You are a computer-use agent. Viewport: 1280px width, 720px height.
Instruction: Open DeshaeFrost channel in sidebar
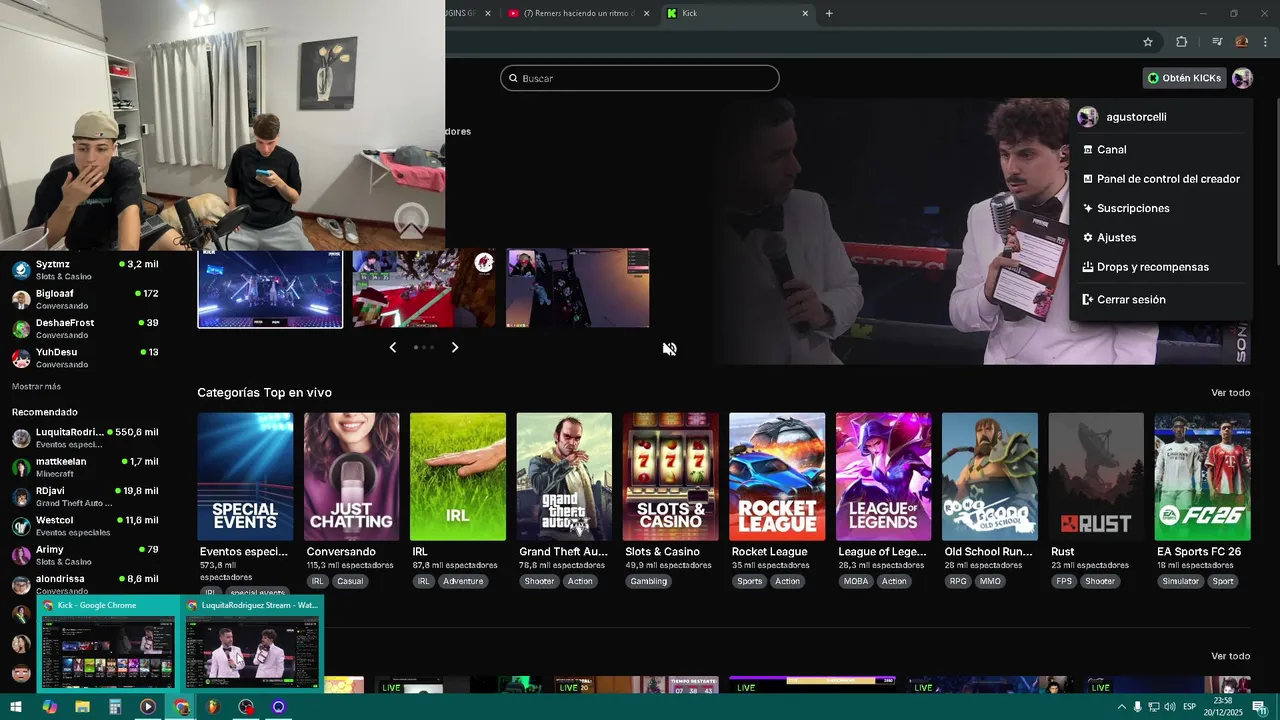pos(85,328)
